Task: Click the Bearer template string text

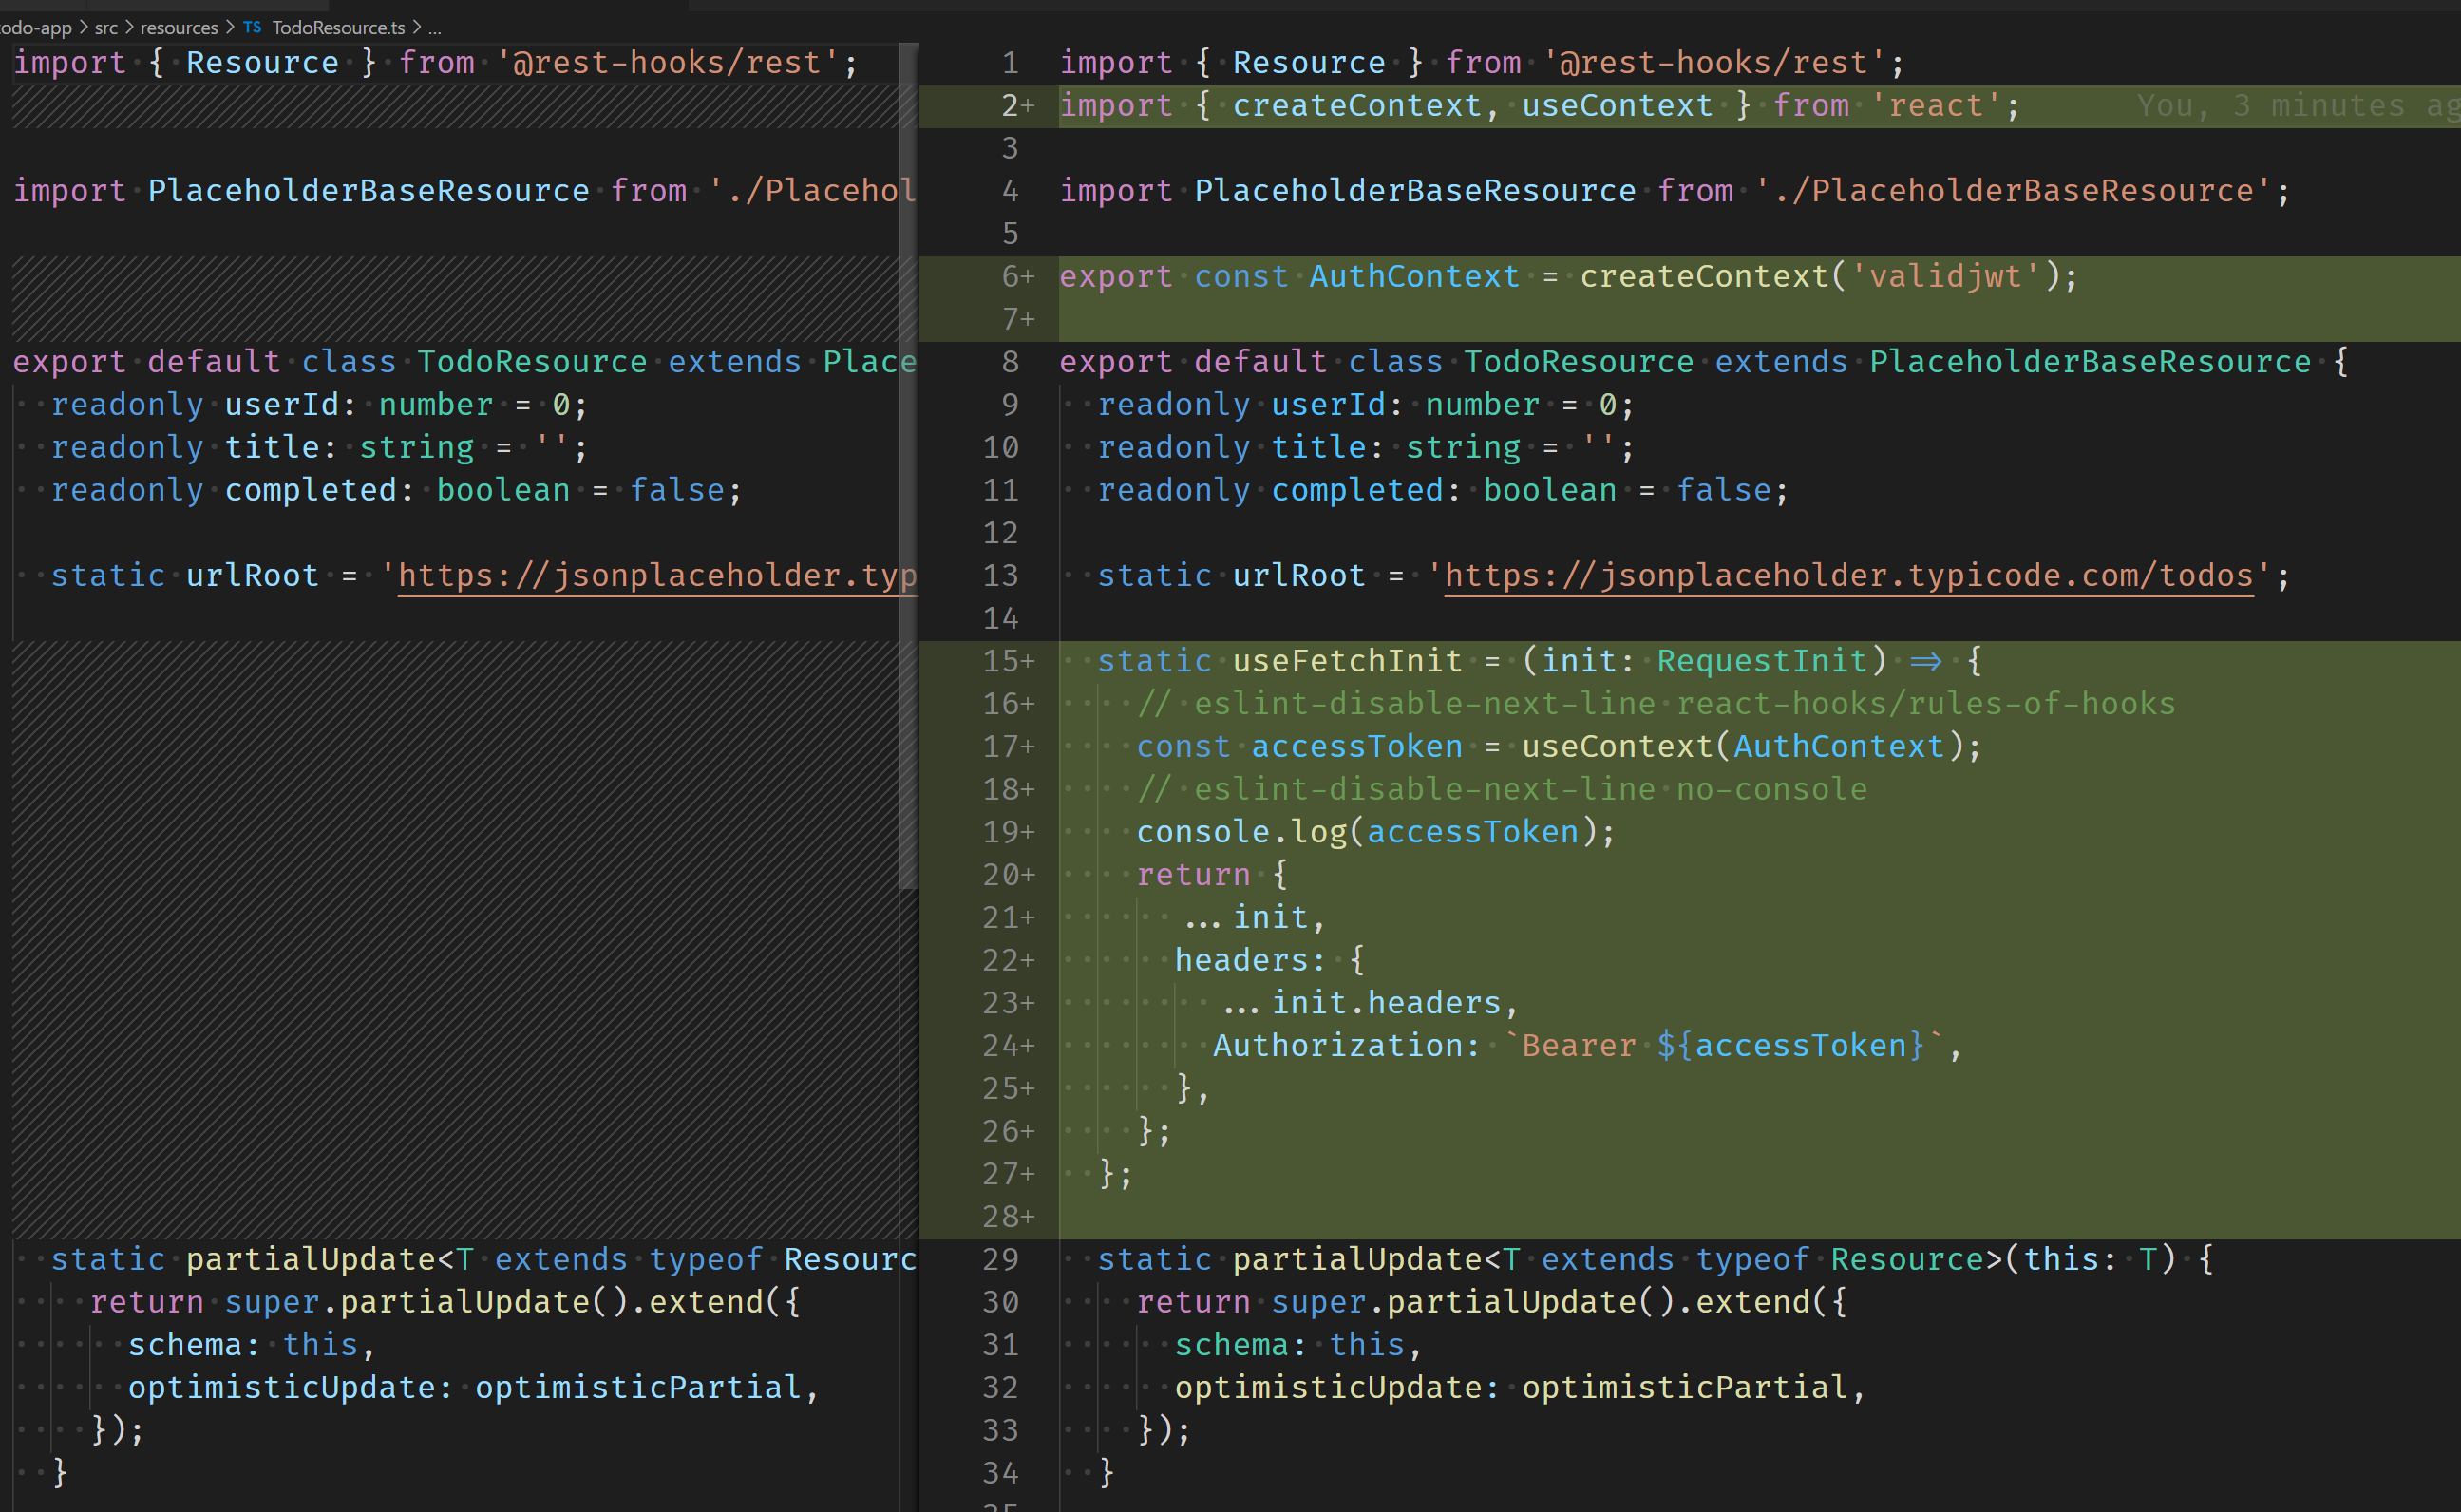Action: (1578, 1046)
